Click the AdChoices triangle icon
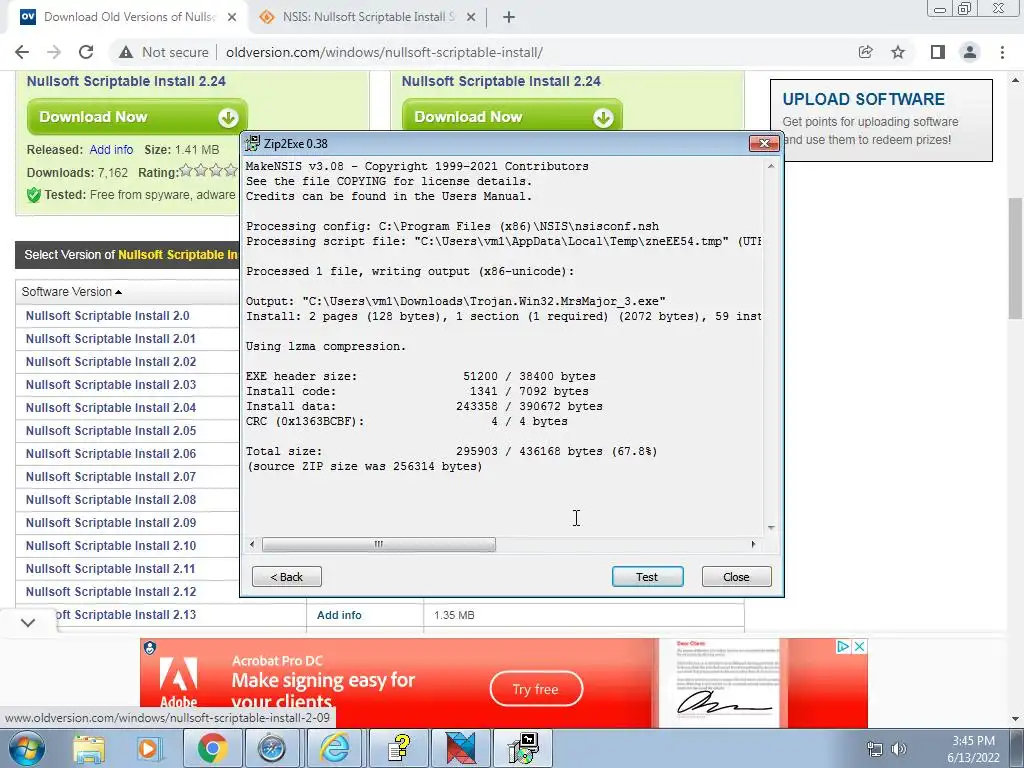This screenshot has height=768, width=1024. [x=844, y=647]
